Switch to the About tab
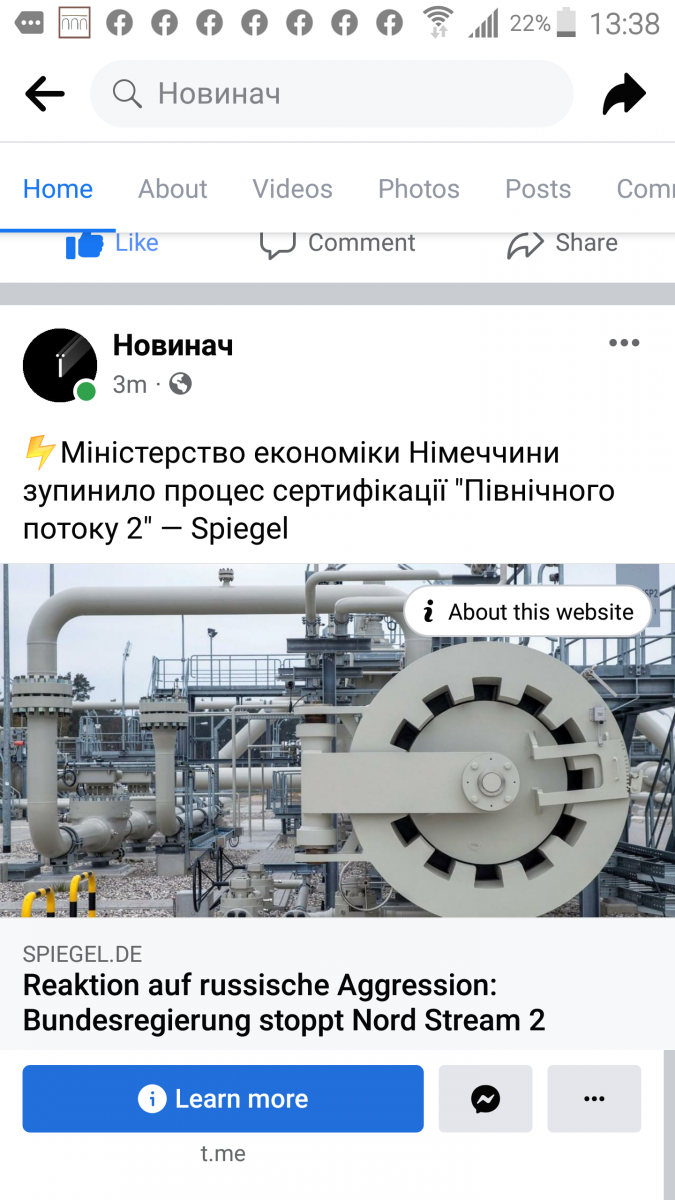Image resolution: width=675 pixels, height=1200 pixels. (173, 189)
